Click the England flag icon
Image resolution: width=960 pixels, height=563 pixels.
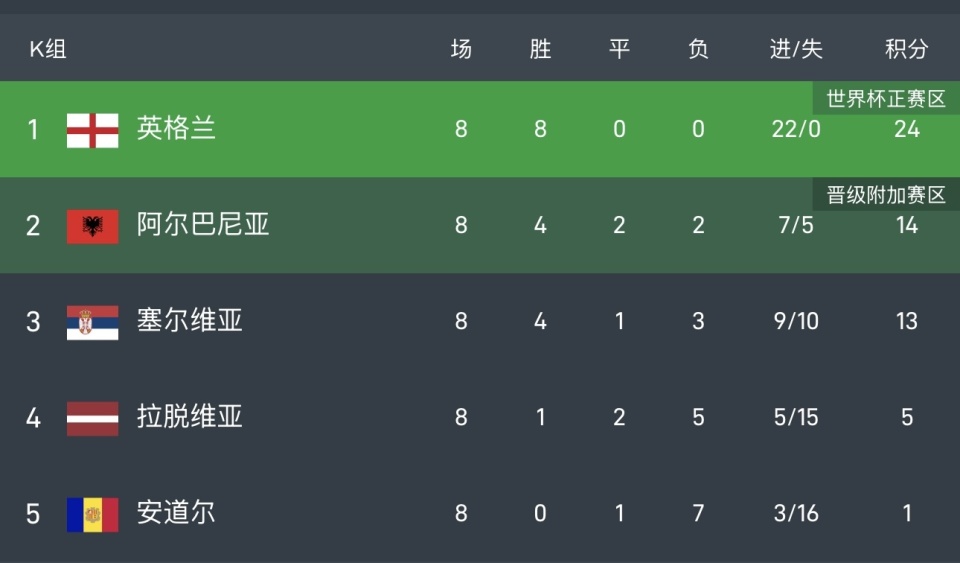click(x=92, y=130)
